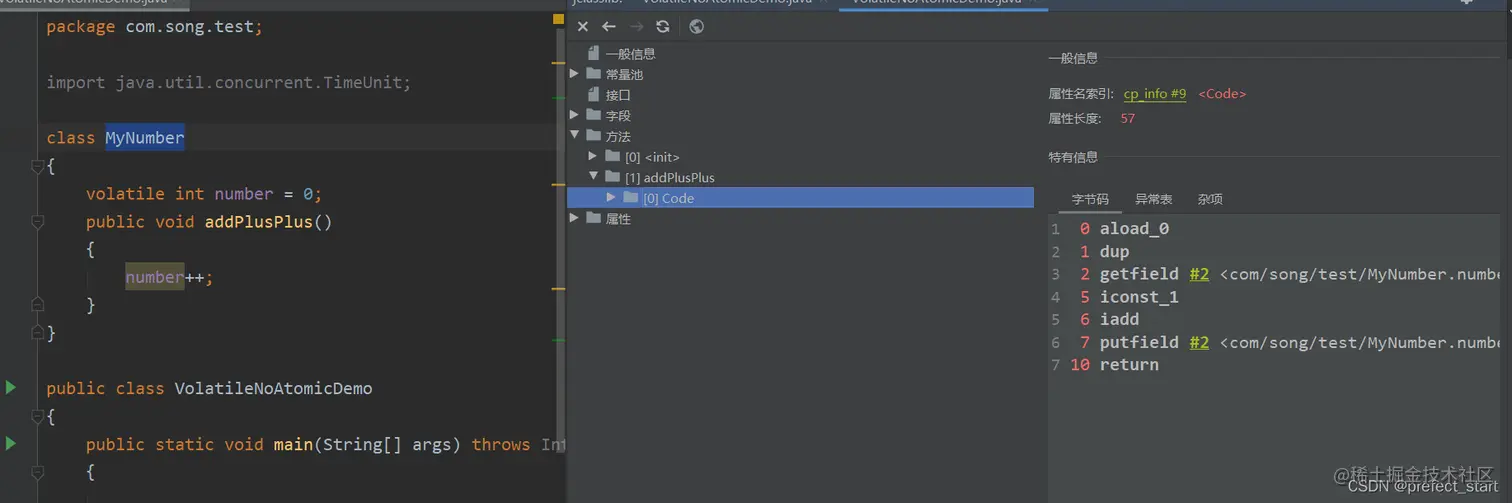
Task: Click the VolatileNoAtomicDemo class name in the editor
Action: [x=273, y=388]
